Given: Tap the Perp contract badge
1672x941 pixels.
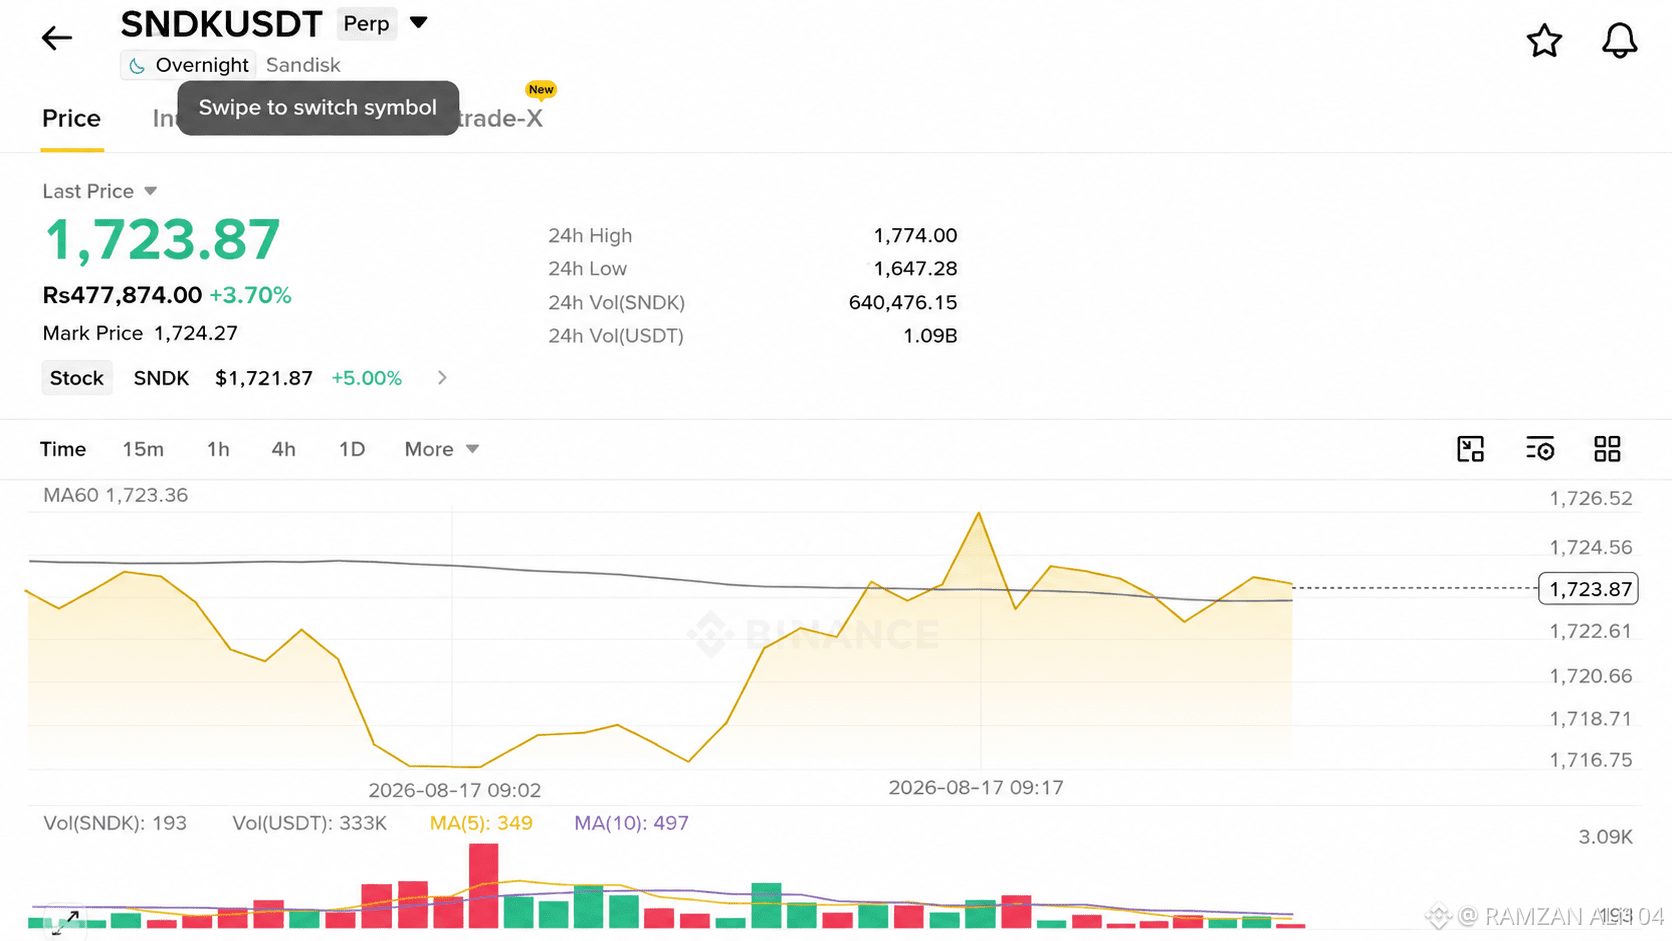Looking at the screenshot, I should [366, 24].
